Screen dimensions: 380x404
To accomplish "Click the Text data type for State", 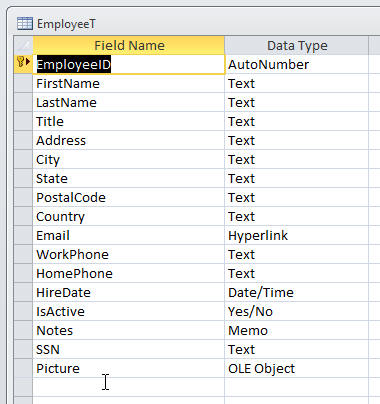I will click(x=297, y=178).
